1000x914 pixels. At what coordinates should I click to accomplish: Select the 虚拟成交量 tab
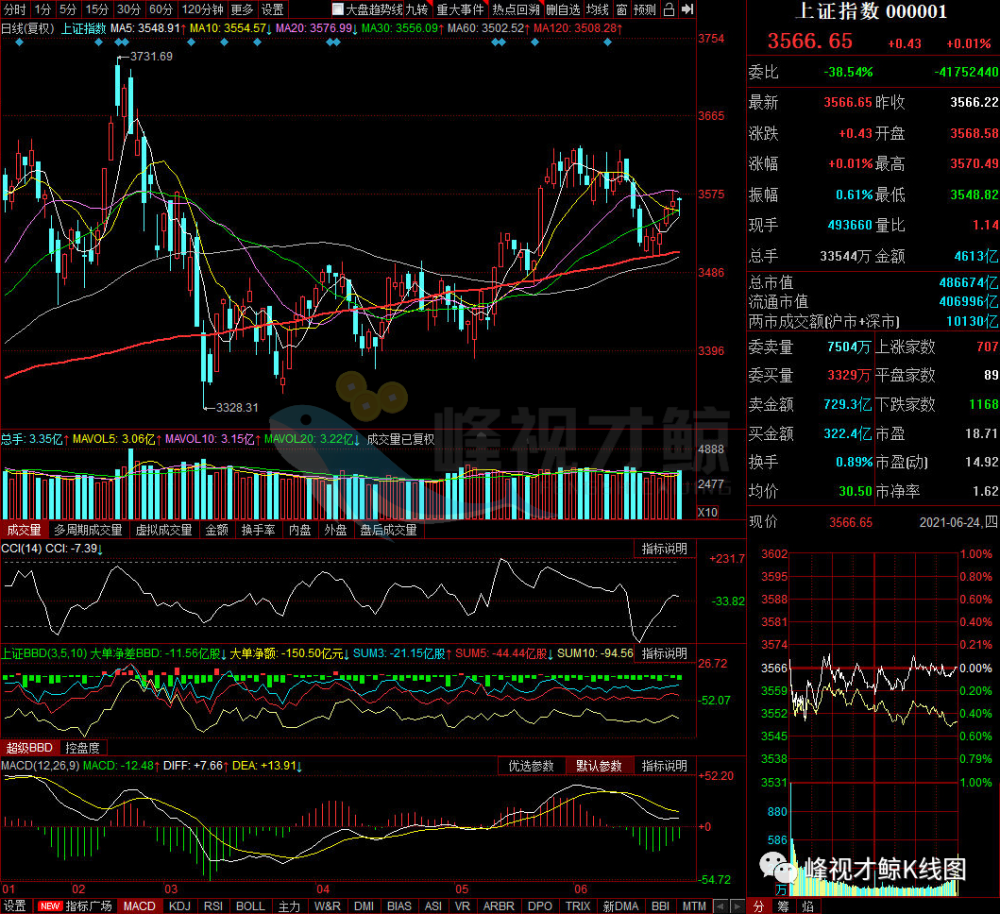click(164, 530)
